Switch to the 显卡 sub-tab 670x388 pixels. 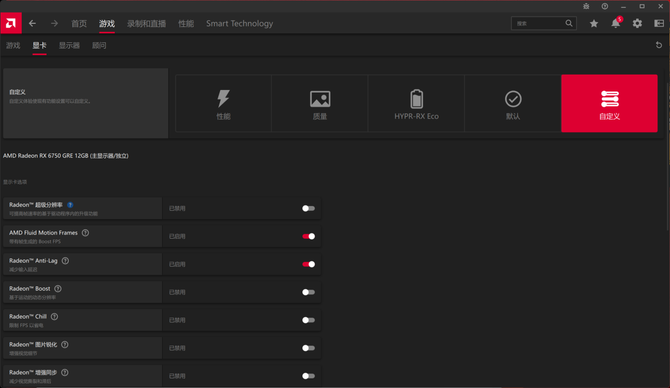click(x=39, y=45)
